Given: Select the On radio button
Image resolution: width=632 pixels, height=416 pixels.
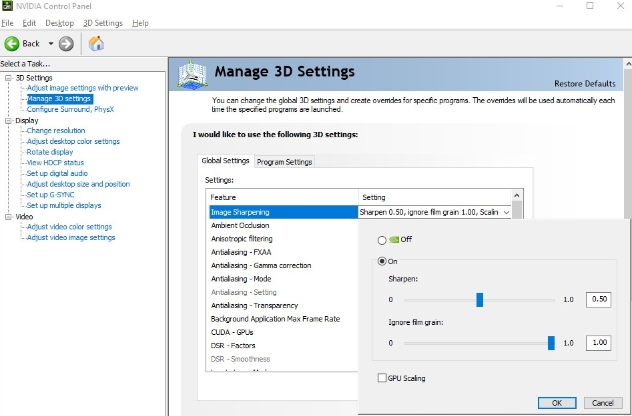Looking at the screenshot, I should coord(381,261).
